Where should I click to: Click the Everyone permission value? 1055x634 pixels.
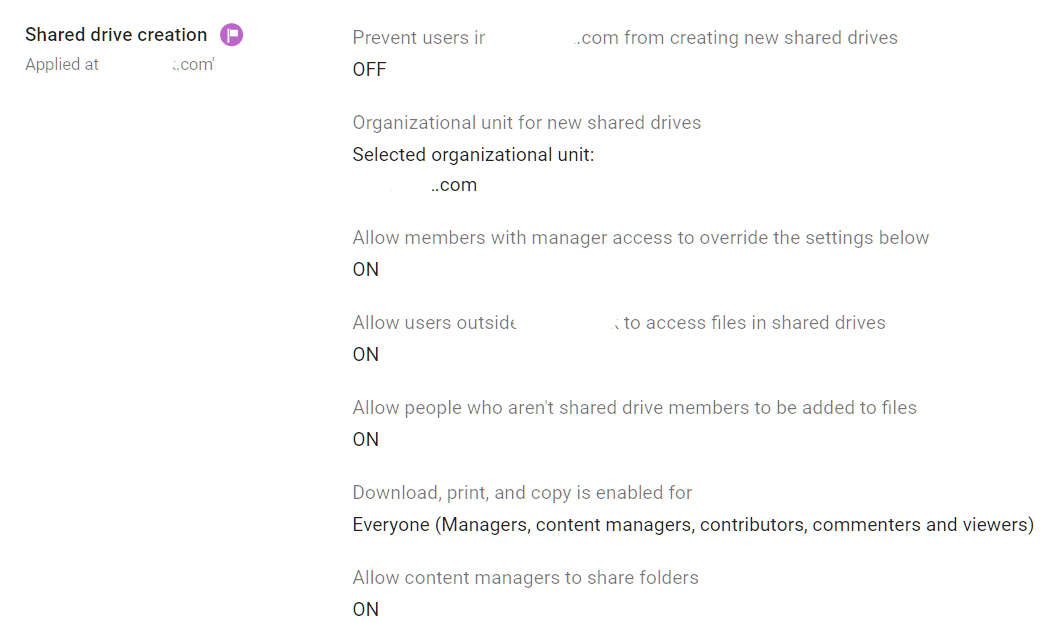click(693, 524)
